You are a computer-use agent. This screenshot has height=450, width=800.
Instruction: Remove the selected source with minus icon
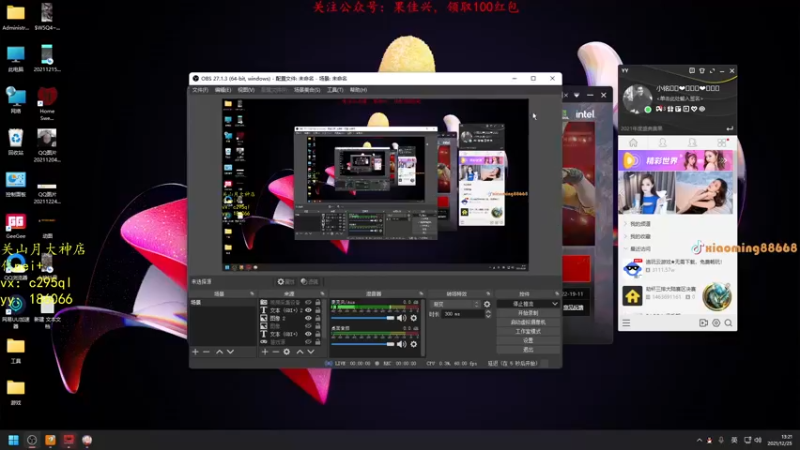[276, 352]
